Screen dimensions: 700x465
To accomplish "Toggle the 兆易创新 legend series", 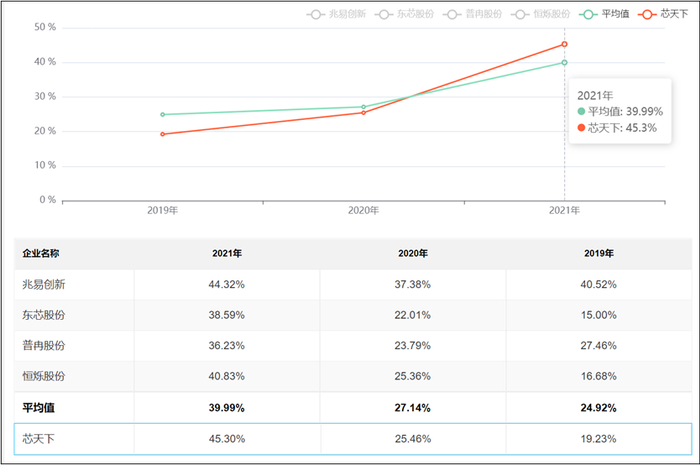I will coord(336,14).
